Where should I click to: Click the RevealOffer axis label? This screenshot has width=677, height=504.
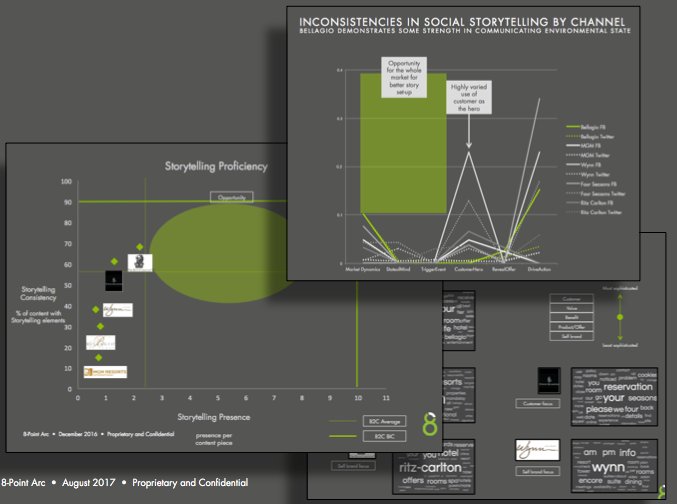pos(504,269)
